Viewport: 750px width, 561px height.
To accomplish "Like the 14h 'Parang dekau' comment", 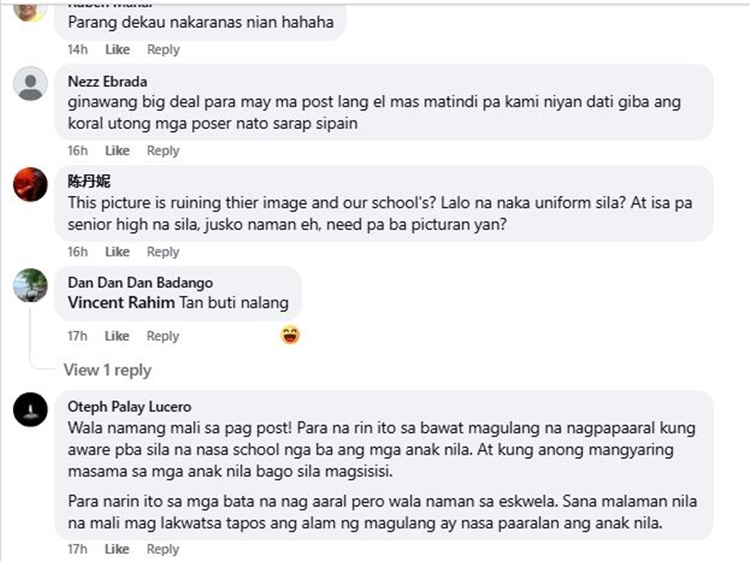I will click(x=117, y=49).
